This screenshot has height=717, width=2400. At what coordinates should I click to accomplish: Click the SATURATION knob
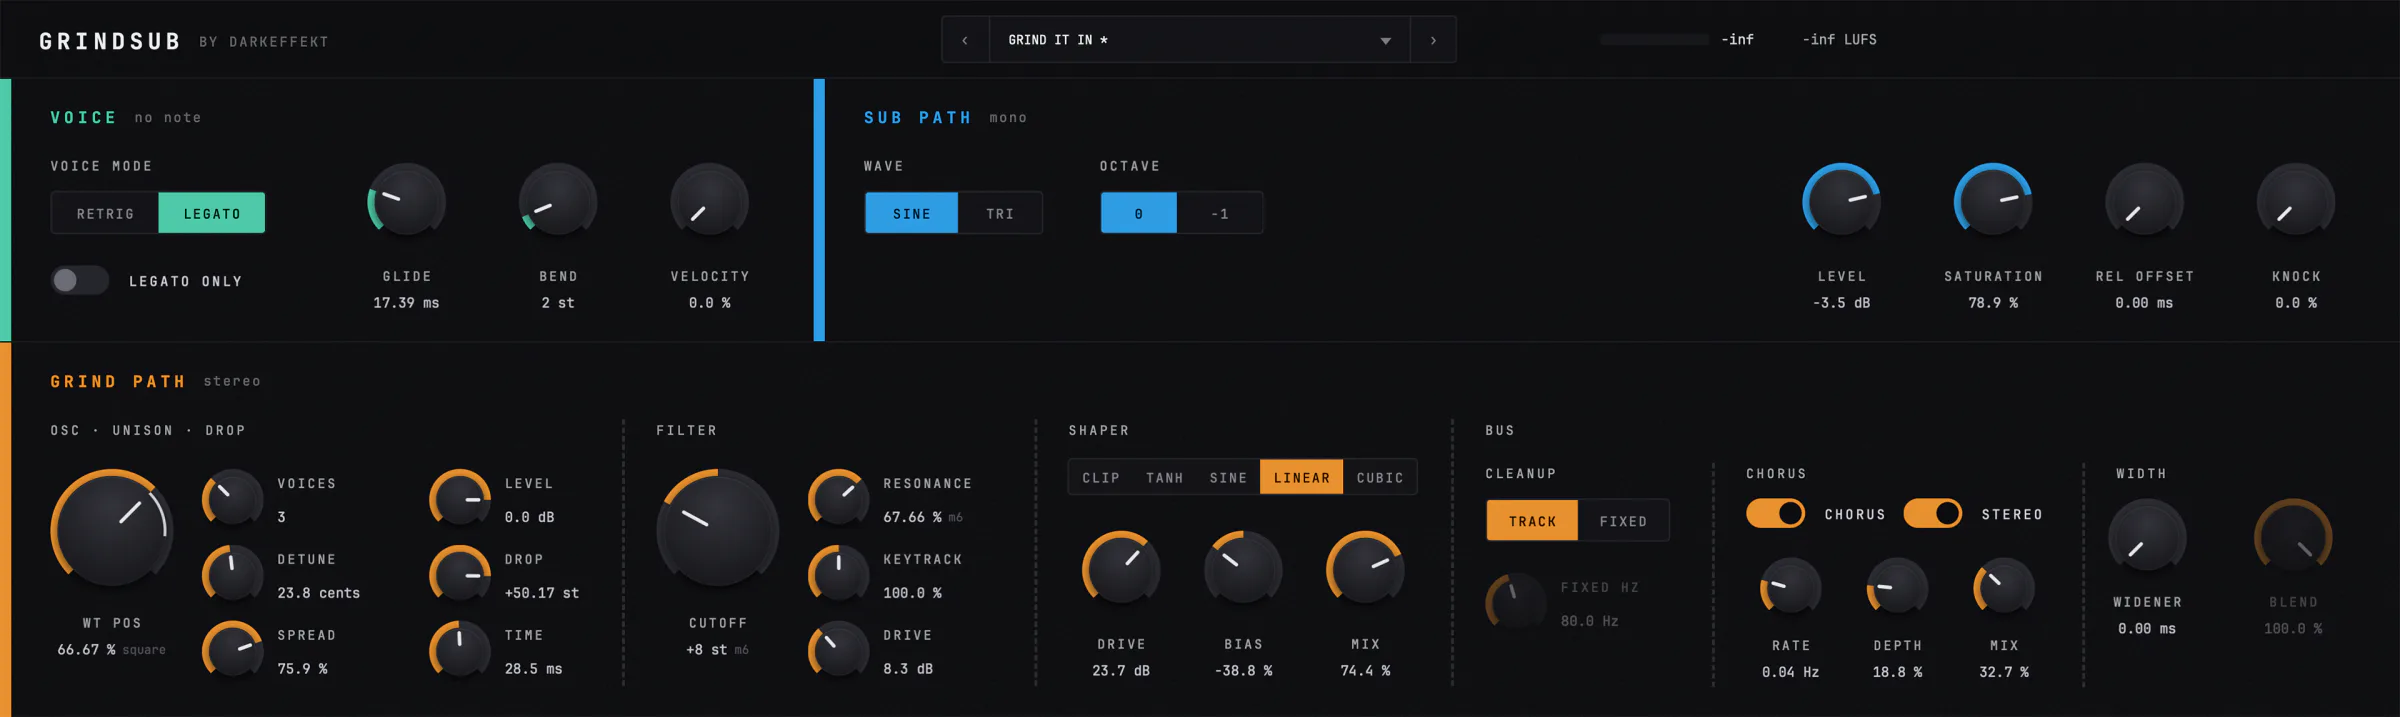(1993, 200)
